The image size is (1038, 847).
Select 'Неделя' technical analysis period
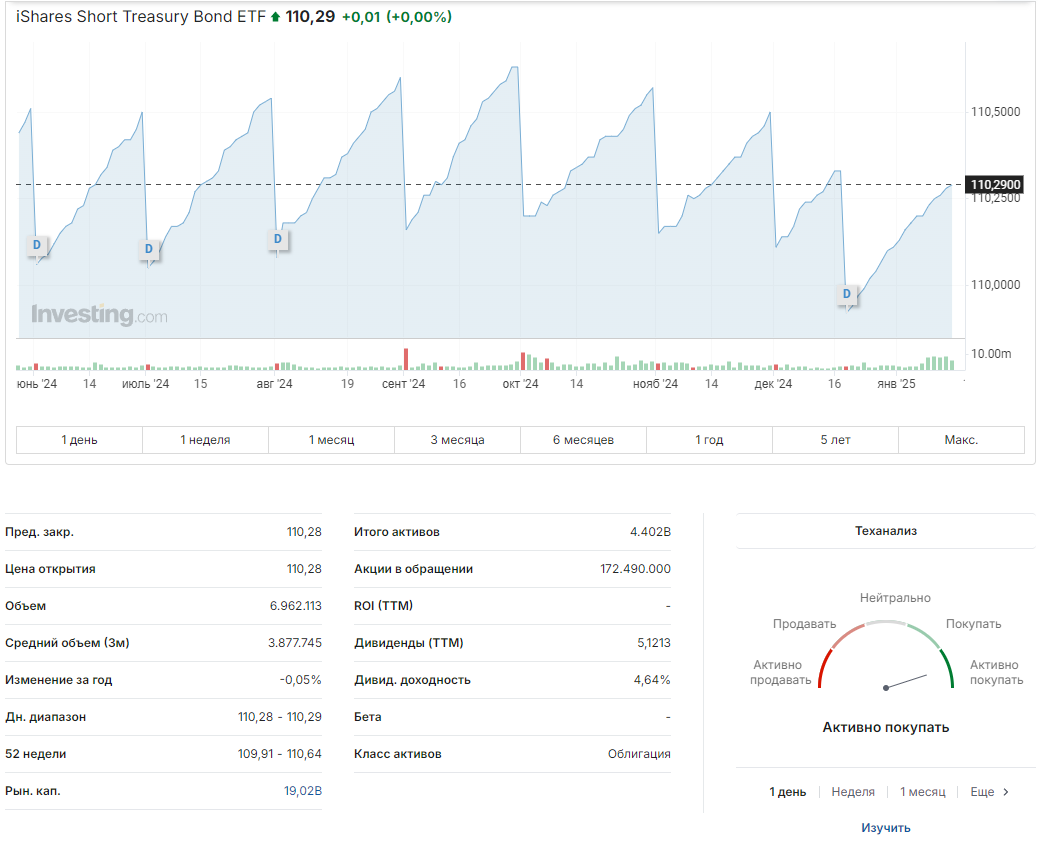tap(853, 792)
